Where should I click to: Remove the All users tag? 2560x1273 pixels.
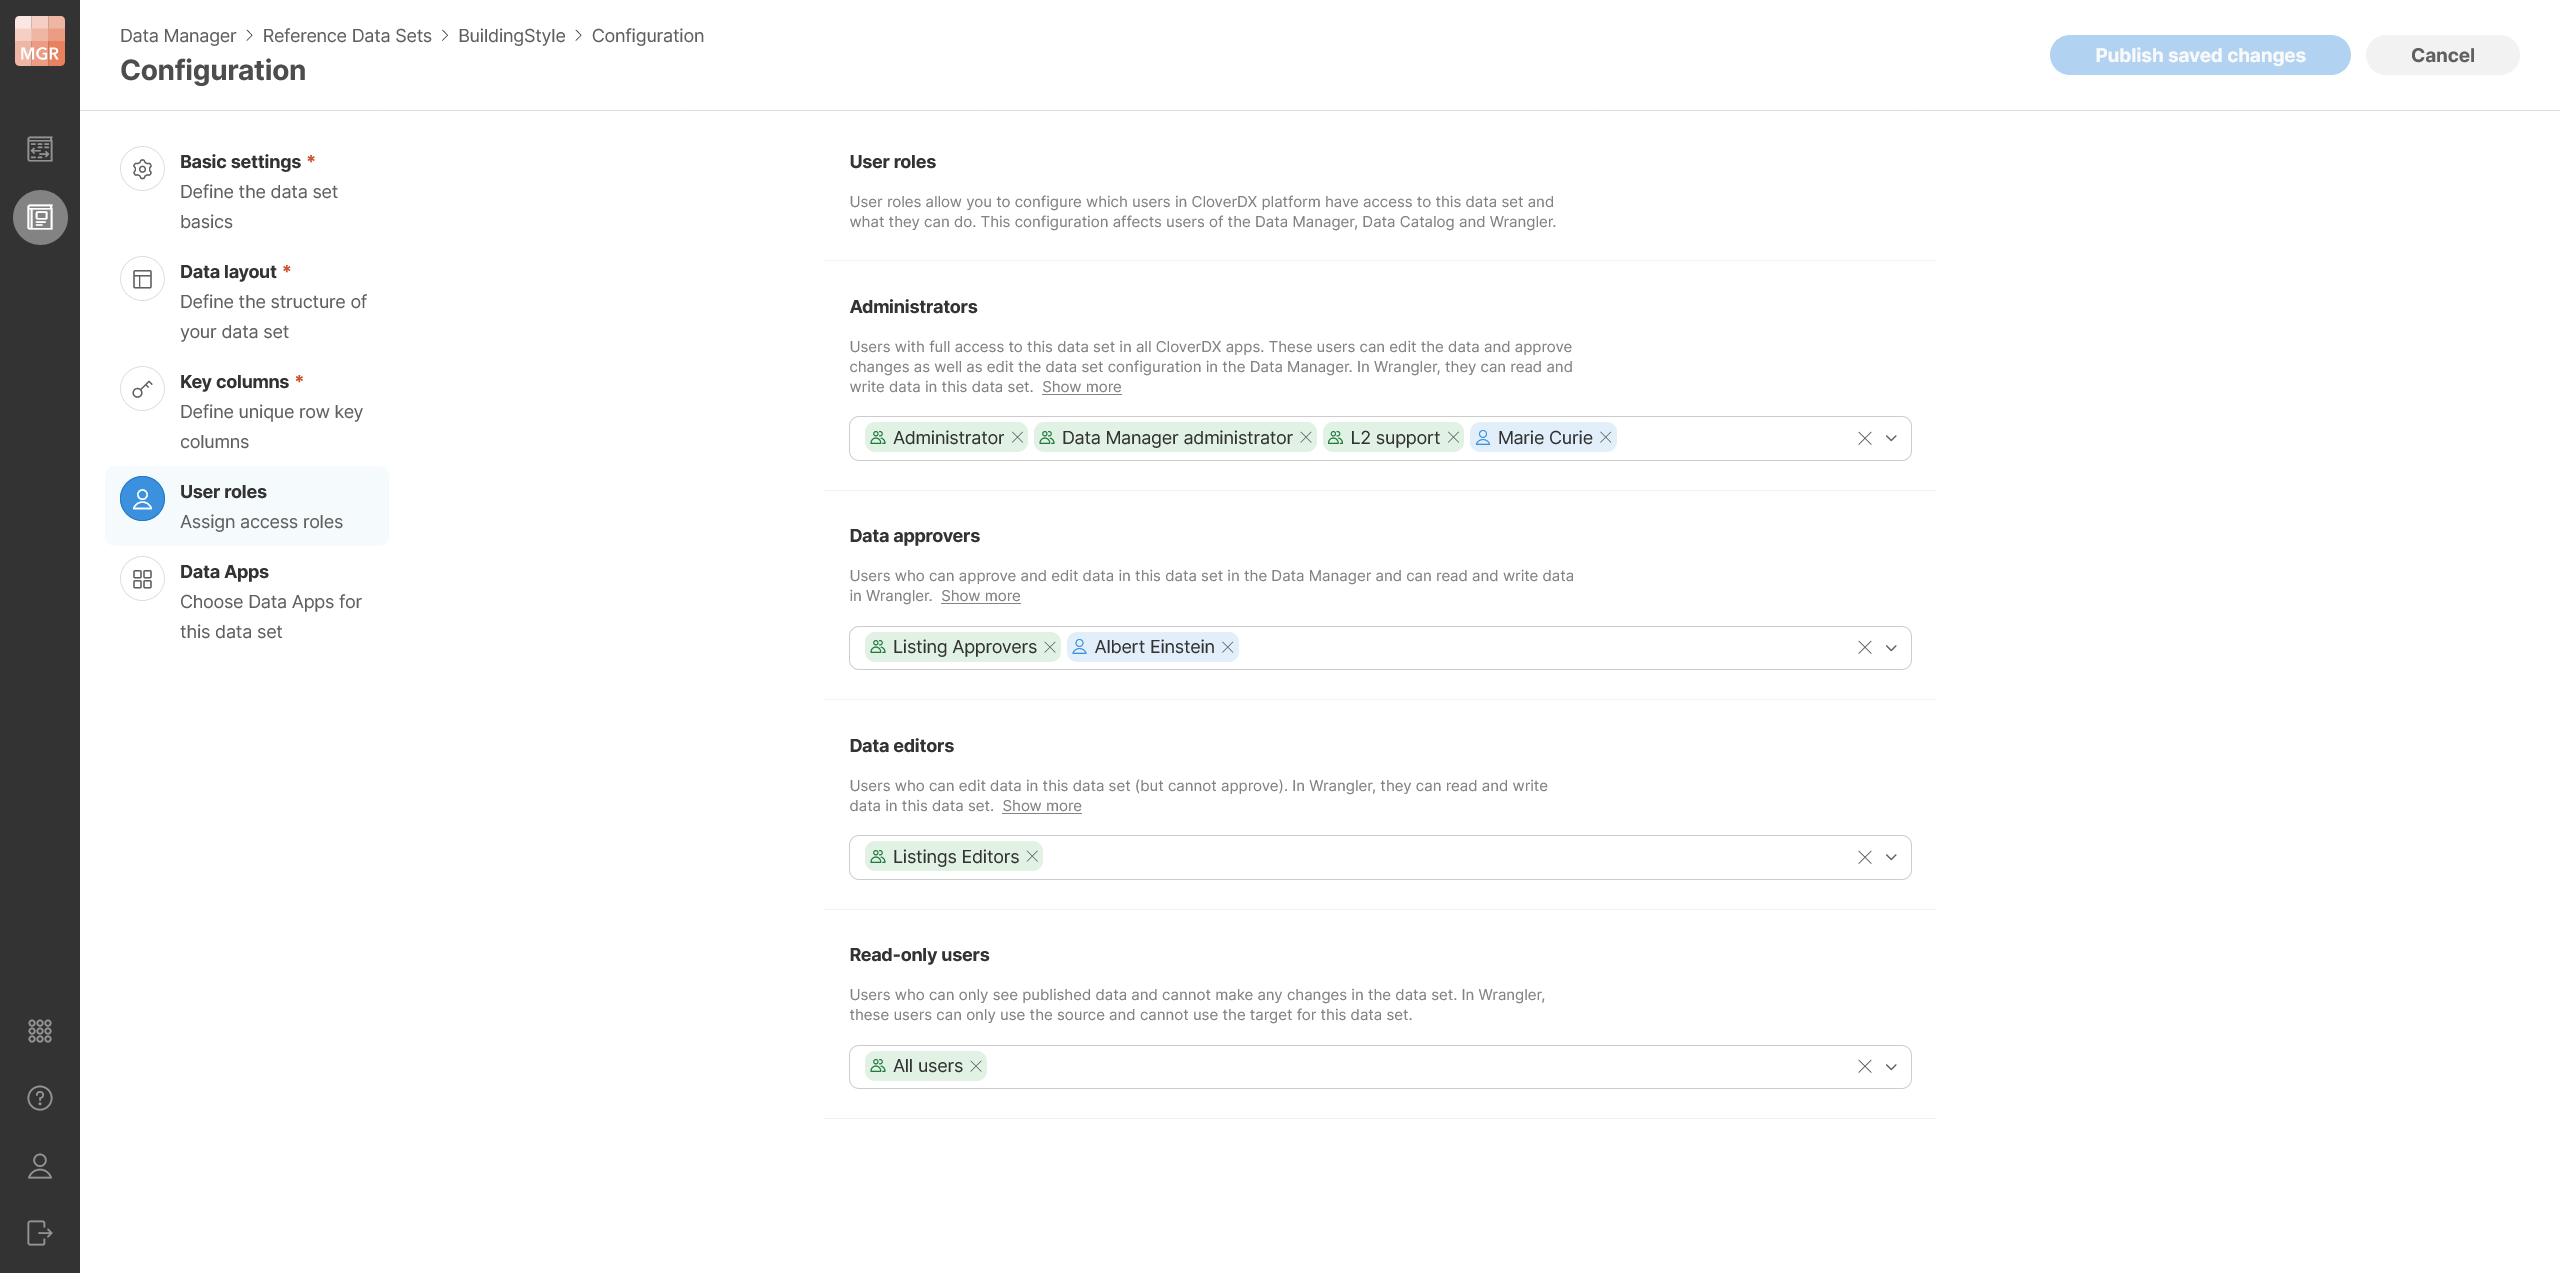coord(976,1066)
